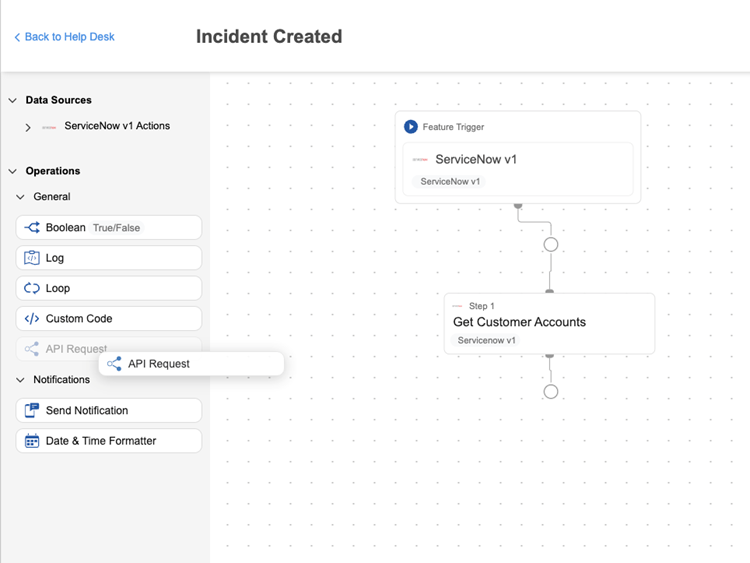Click the ServiceNow logo beside v1 Actions
The image size is (750, 563).
point(49,127)
